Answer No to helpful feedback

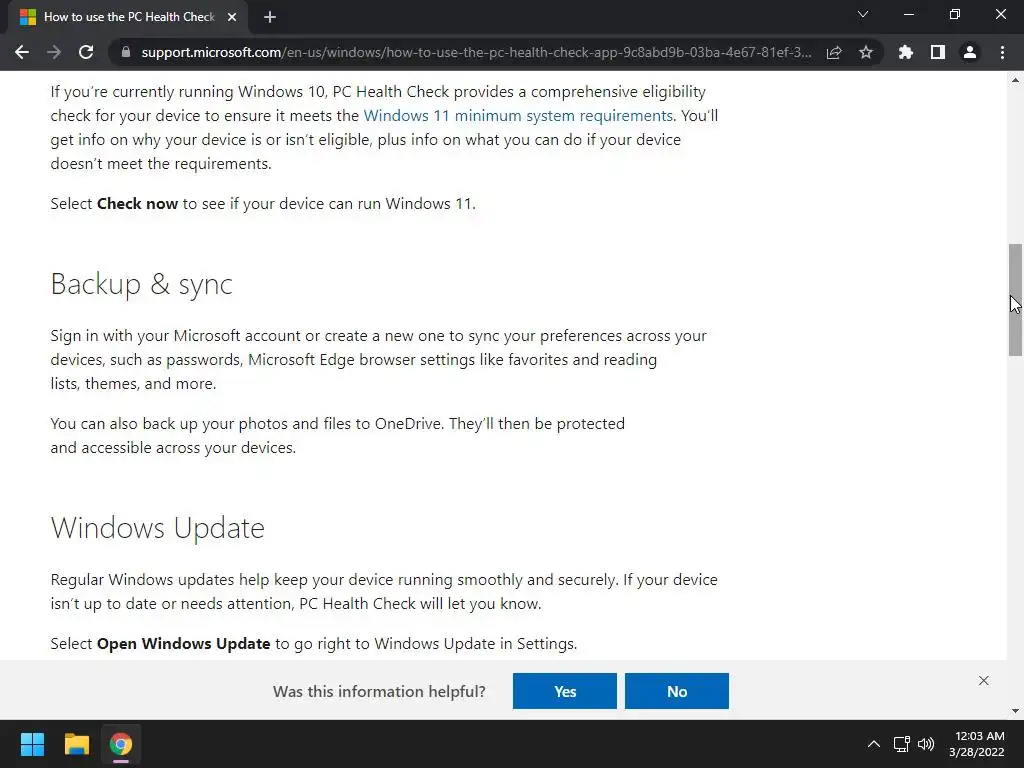[x=677, y=691]
